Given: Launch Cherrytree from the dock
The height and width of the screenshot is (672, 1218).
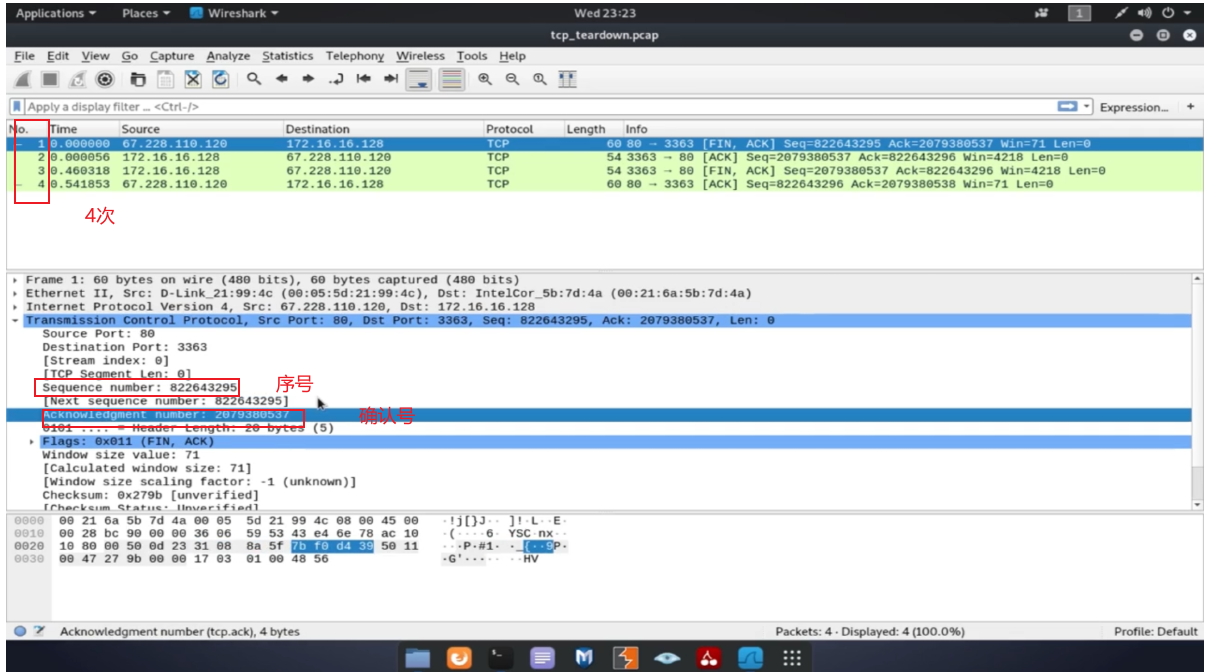Looking at the screenshot, I should point(709,657).
